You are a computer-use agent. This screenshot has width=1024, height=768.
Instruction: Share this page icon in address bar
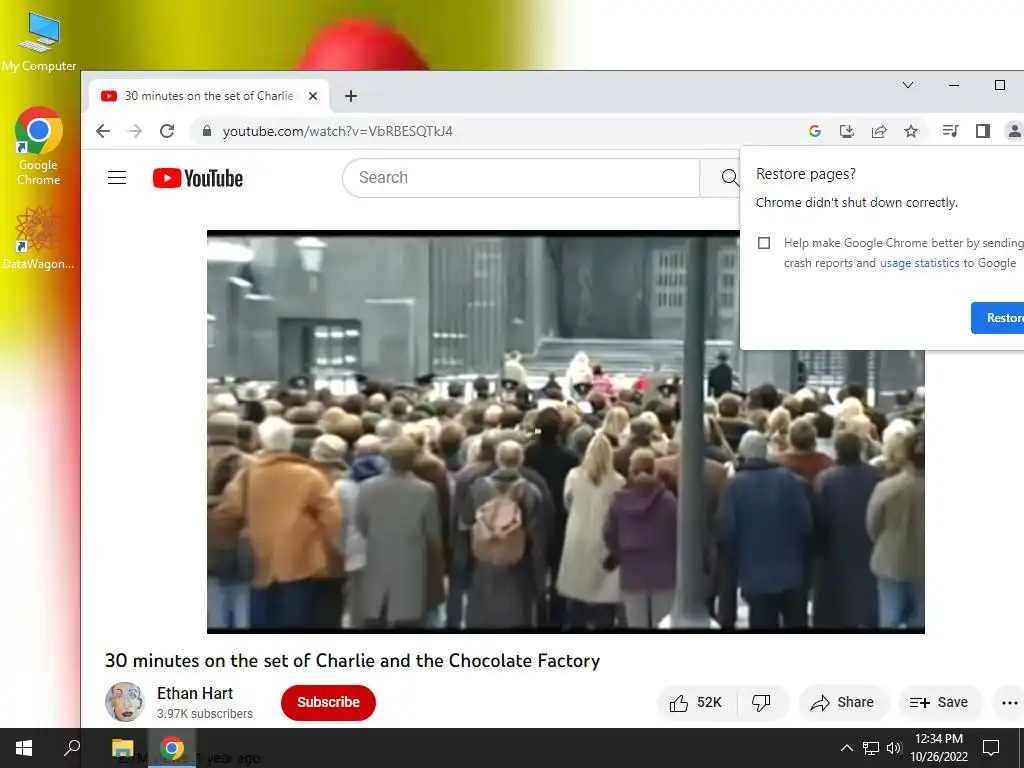tap(879, 131)
